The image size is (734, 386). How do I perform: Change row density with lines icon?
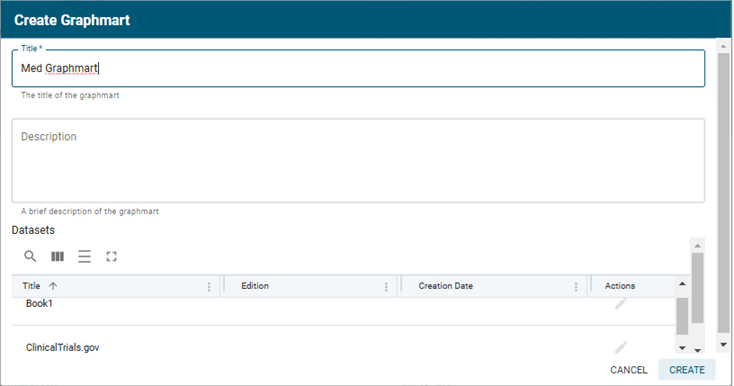pyautogui.click(x=84, y=256)
